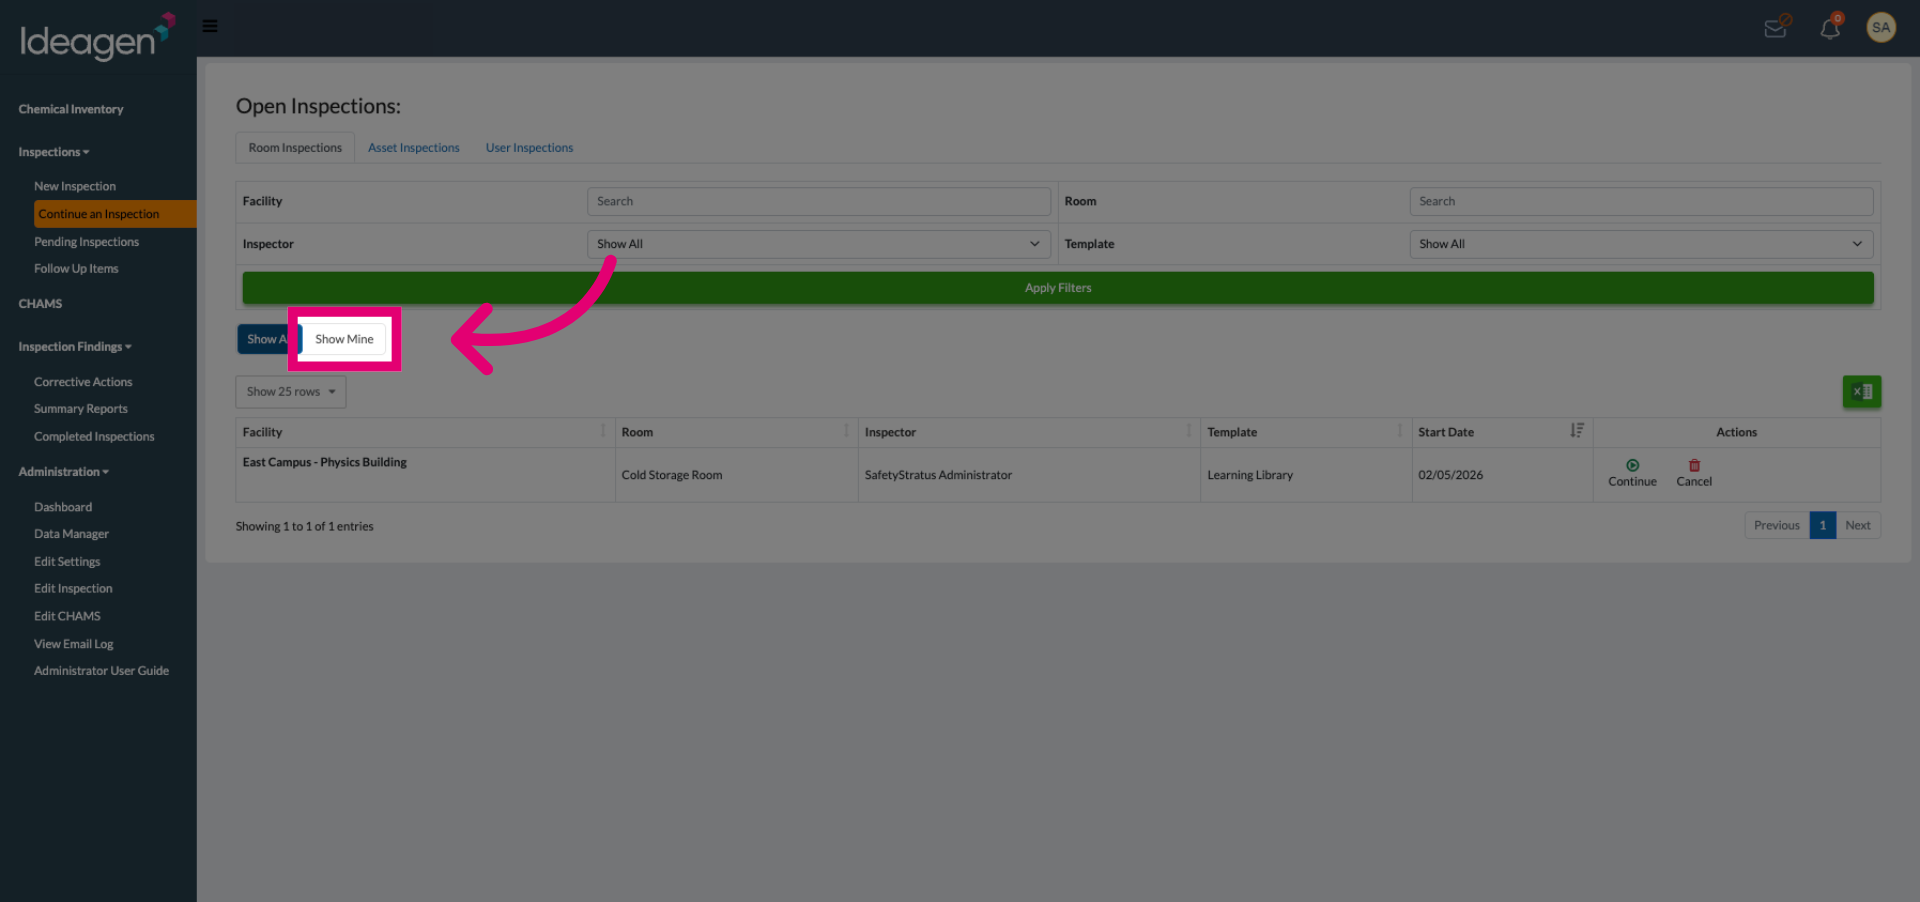
Task: Open the Inspector Show All dropdown
Action: (818, 244)
